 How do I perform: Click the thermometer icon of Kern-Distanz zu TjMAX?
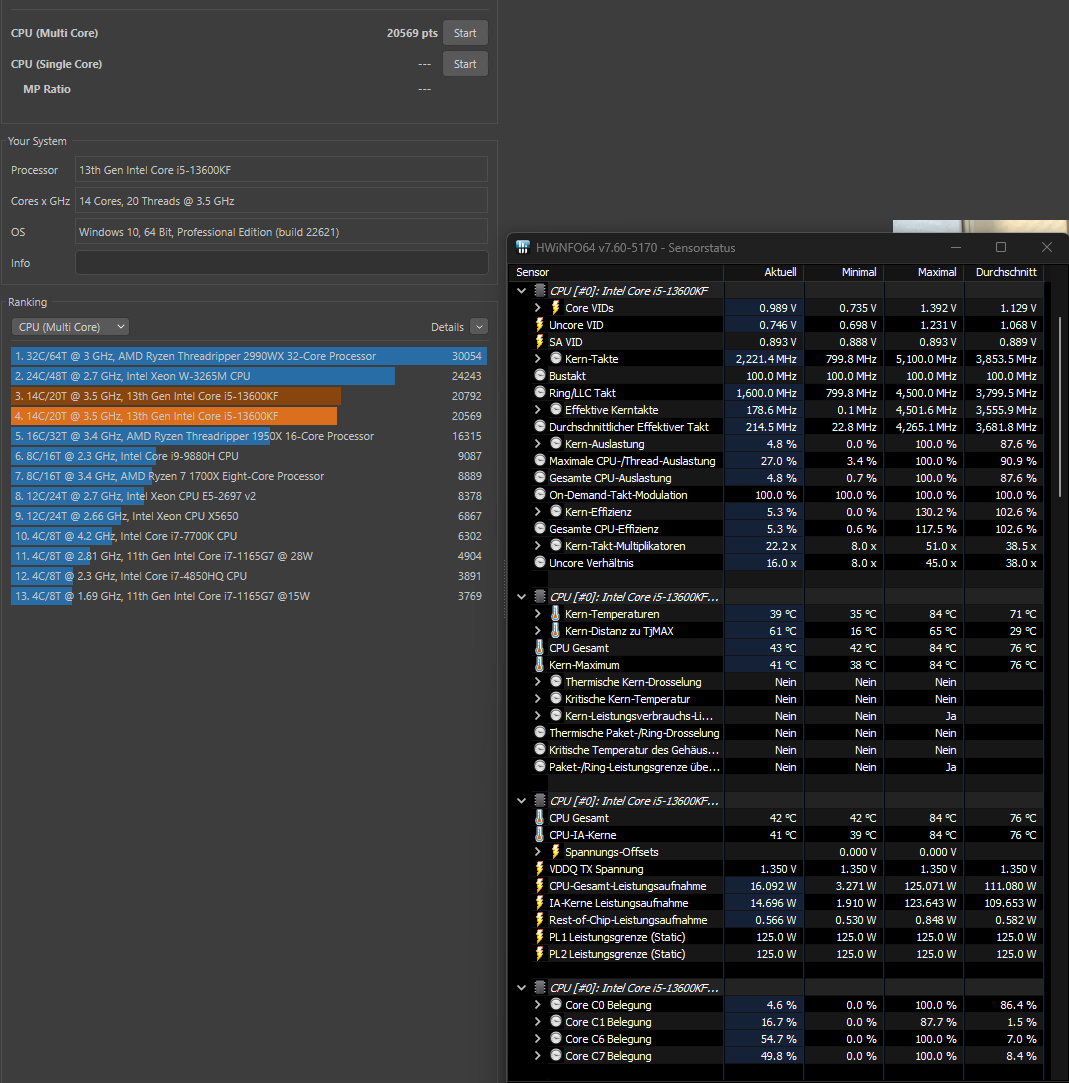(x=555, y=631)
